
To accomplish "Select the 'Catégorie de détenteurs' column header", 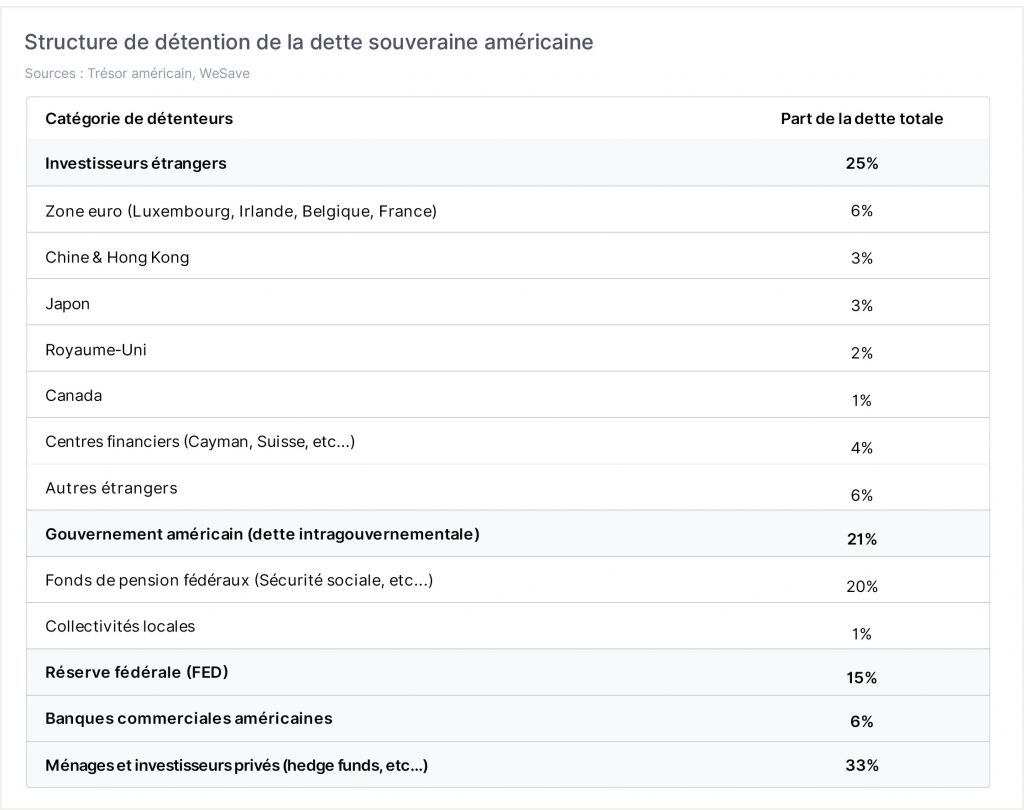I will tap(138, 119).
